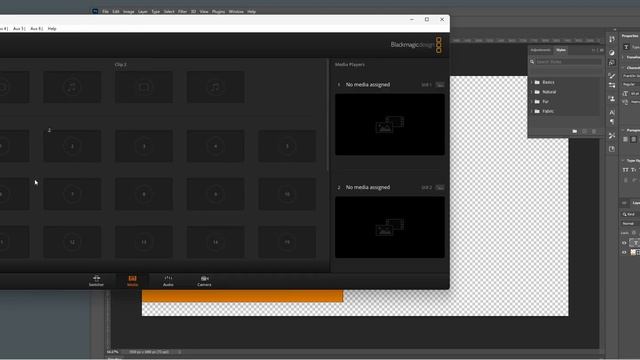Open the Media page tab in ATEM
The width and height of the screenshot is (640, 360).
(x=132, y=281)
